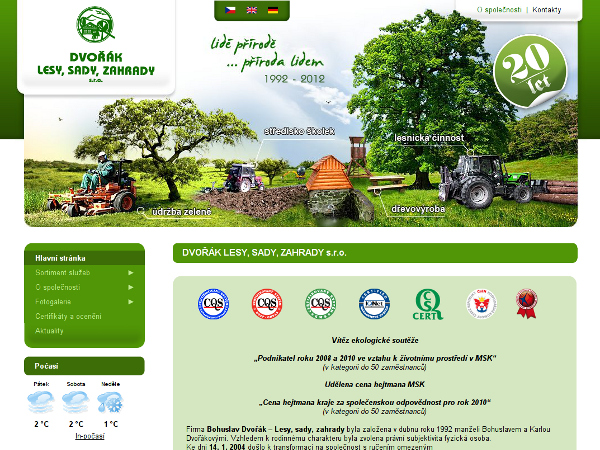
Task: Click the wooden hunting tower in banner
Action: pos(358,157)
